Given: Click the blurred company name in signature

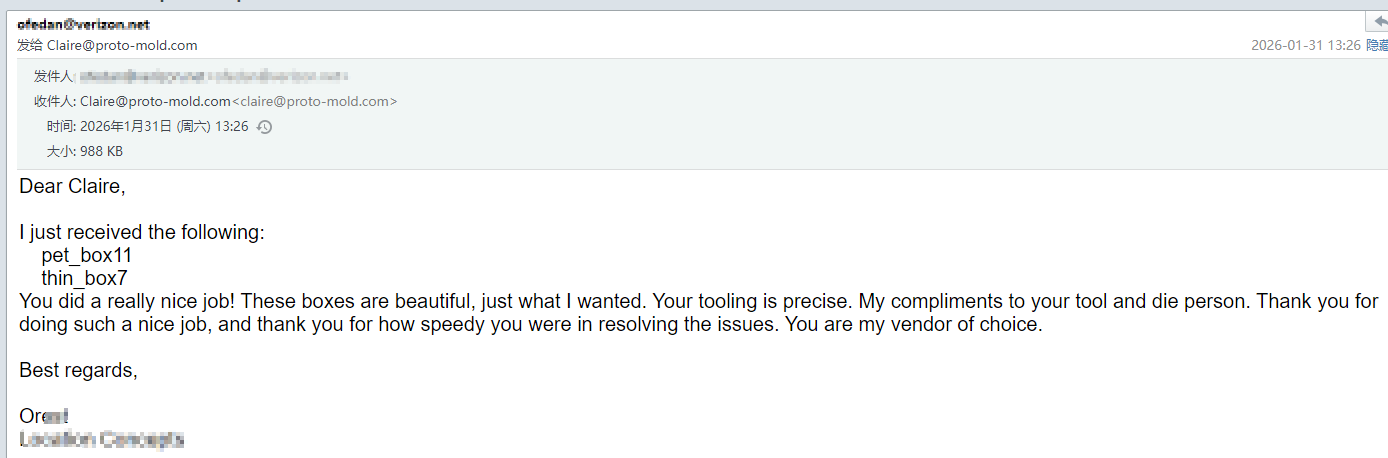Looking at the screenshot, I should pos(101,439).
